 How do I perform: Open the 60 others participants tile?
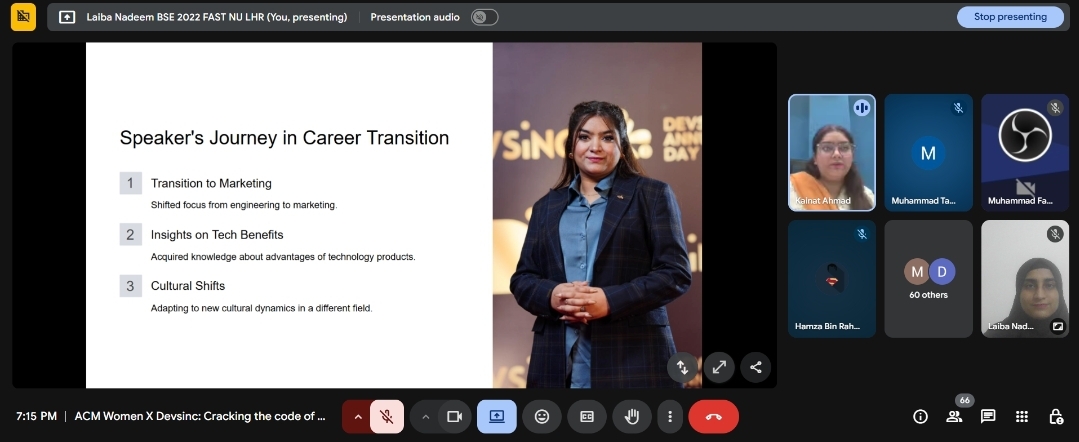point(928,279)
